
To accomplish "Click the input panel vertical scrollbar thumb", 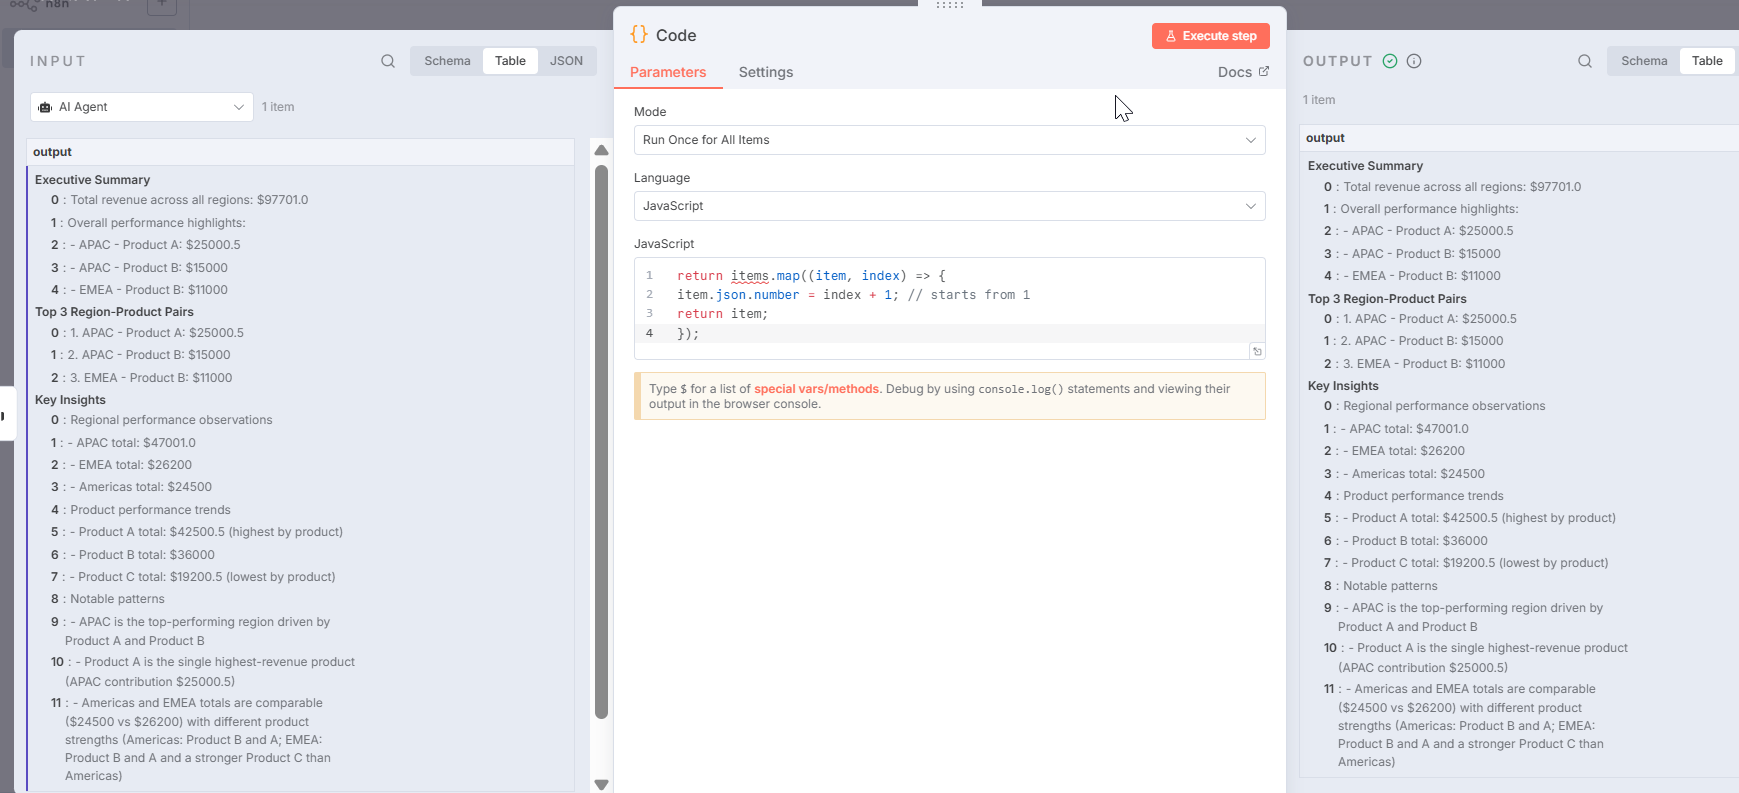I will pos(601,440).
